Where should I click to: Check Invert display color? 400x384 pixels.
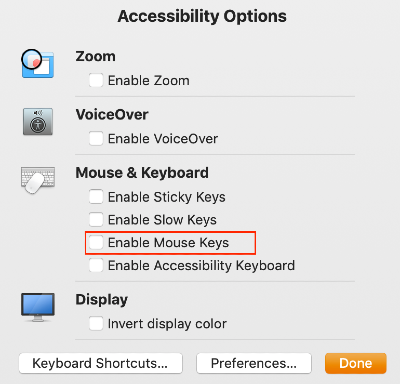(96, 323)
